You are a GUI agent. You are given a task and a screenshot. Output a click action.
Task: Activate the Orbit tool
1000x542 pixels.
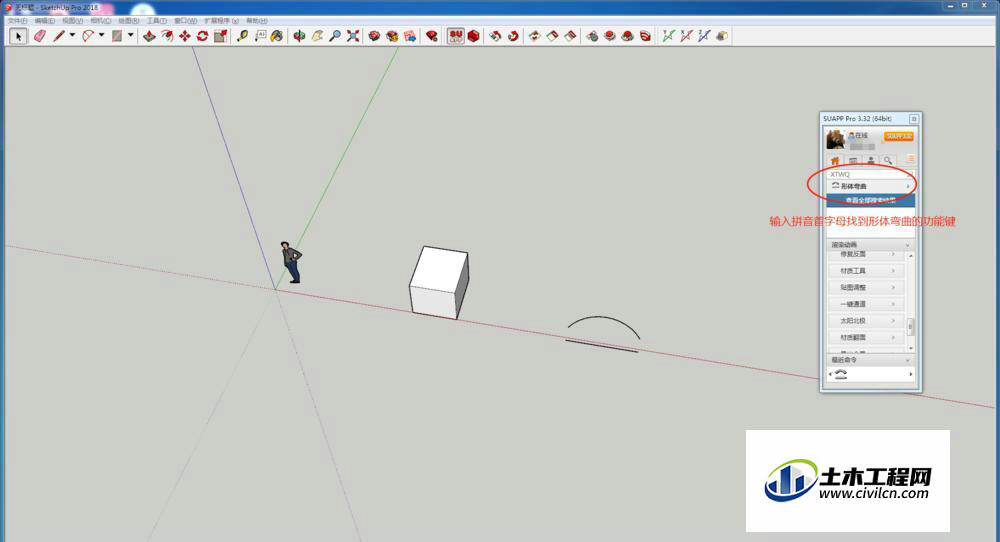[299, 36]
